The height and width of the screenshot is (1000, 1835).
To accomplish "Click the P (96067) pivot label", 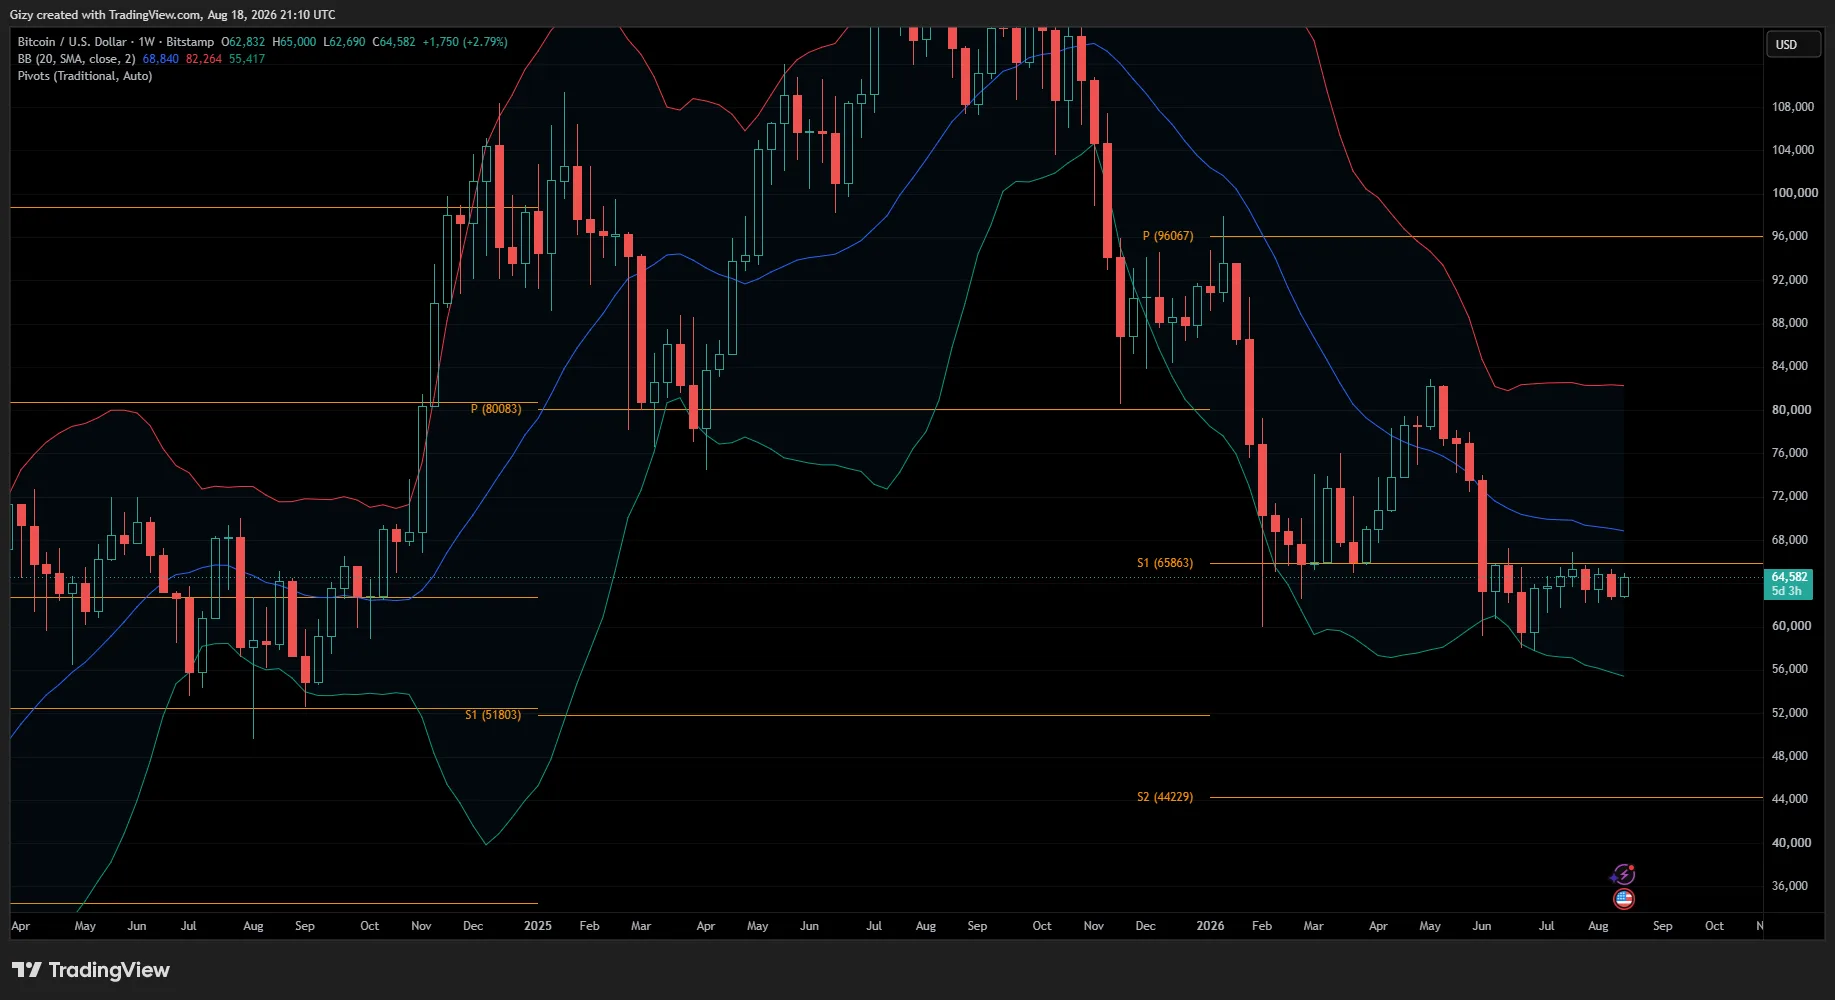I will pos(1168,236).
